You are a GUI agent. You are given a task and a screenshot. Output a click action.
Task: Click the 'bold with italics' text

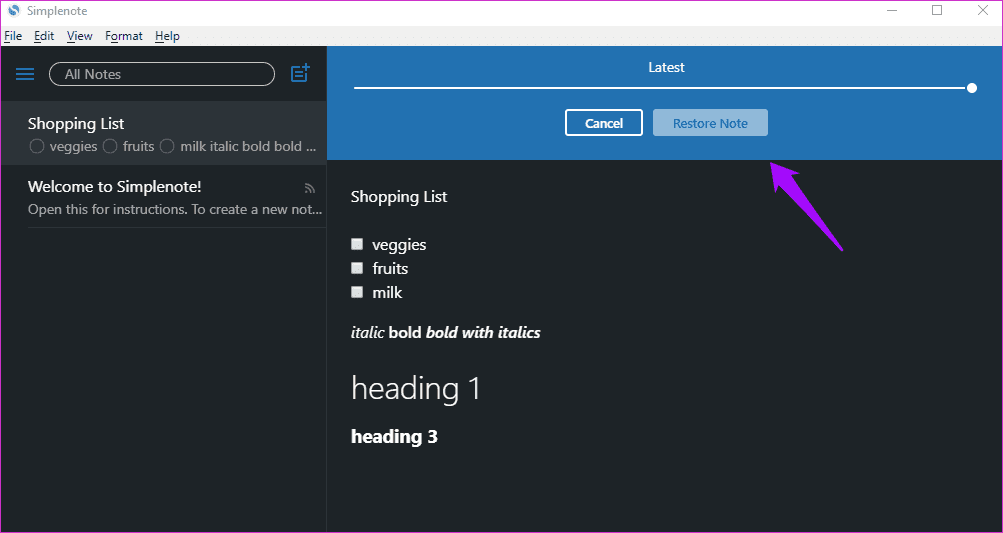pos(483,333)
